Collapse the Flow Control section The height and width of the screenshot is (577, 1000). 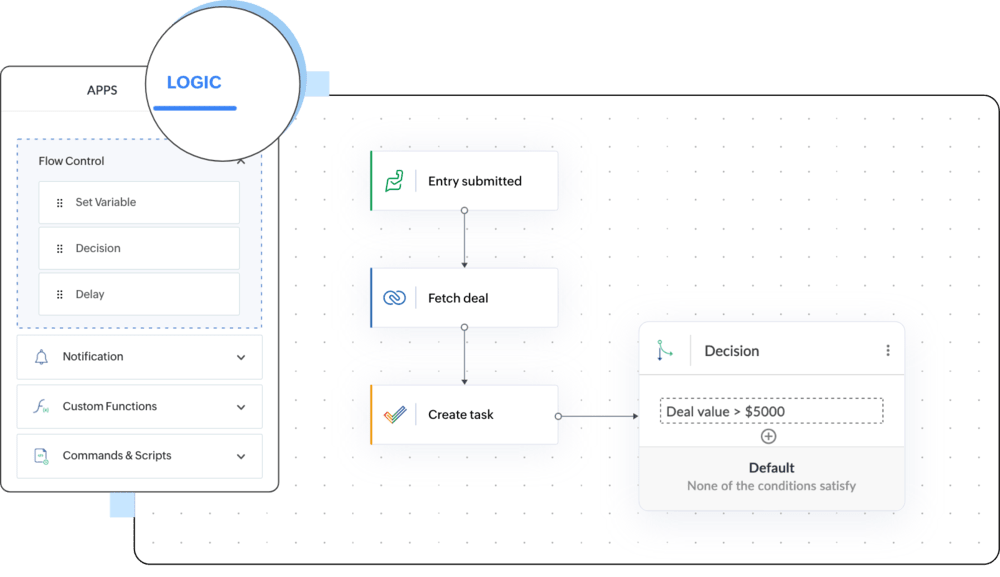(x=241, y=161)
